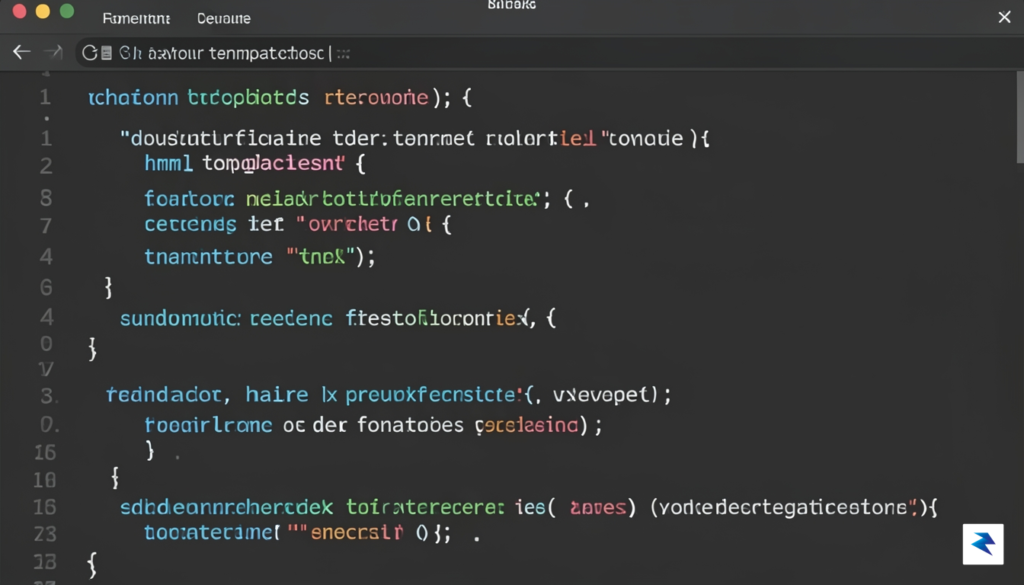Click the document icon in the address bar
This screenshot has width=1024, height=585.
pos(106,54)
